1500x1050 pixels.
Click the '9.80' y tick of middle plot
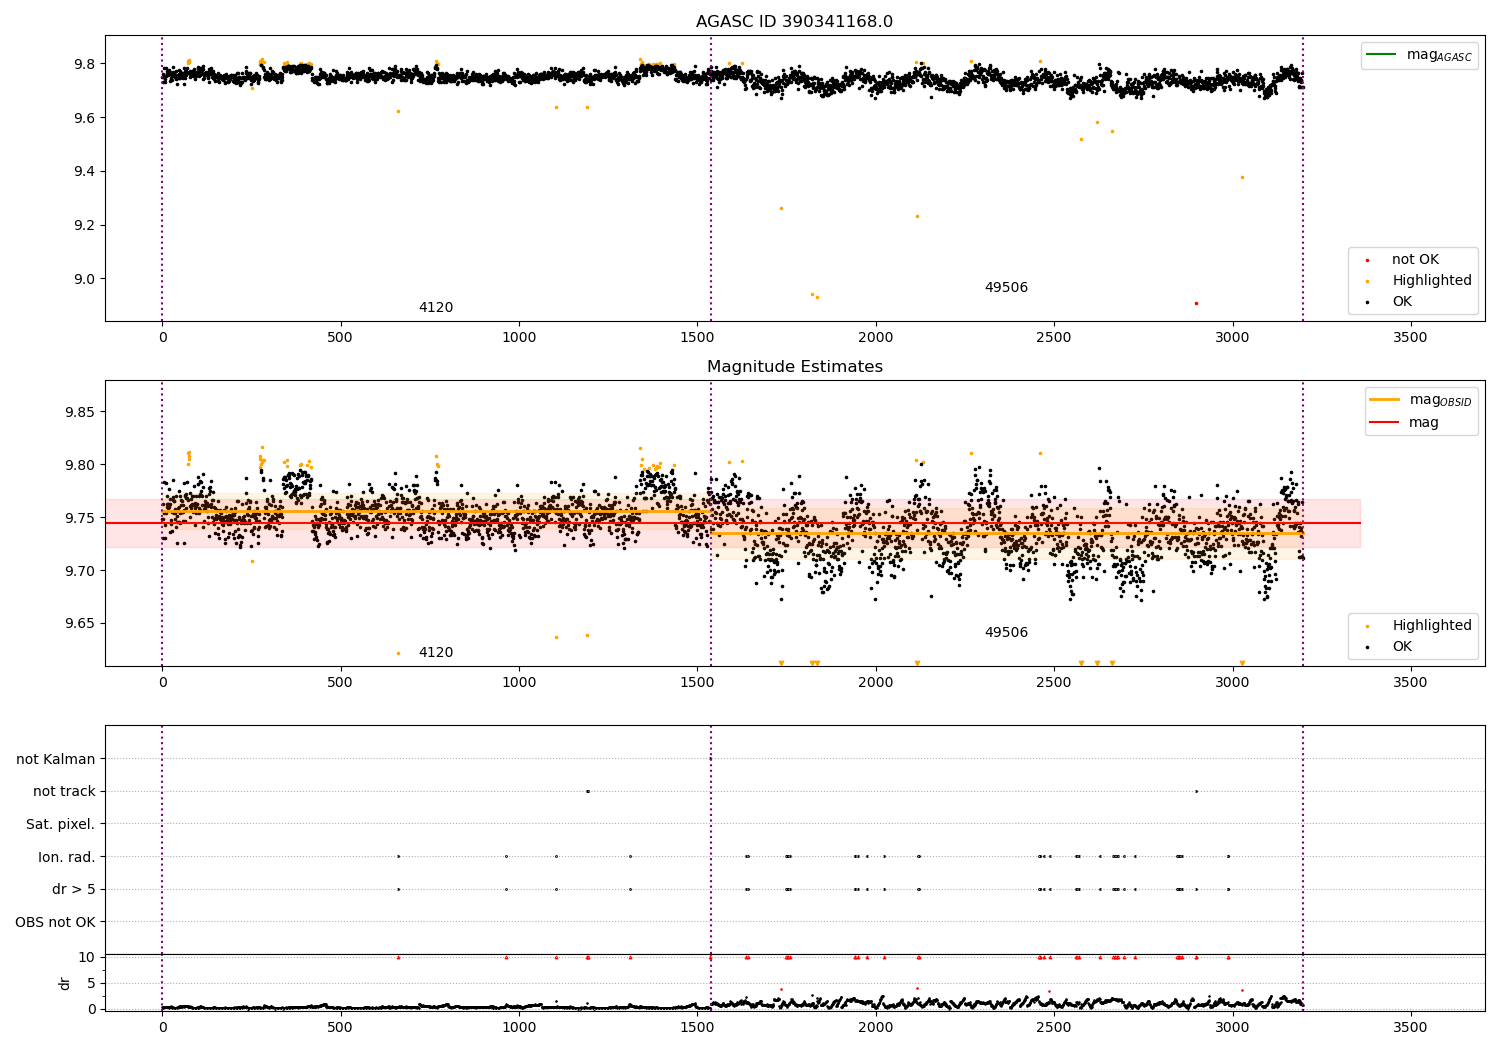click(x=79, y=465)
